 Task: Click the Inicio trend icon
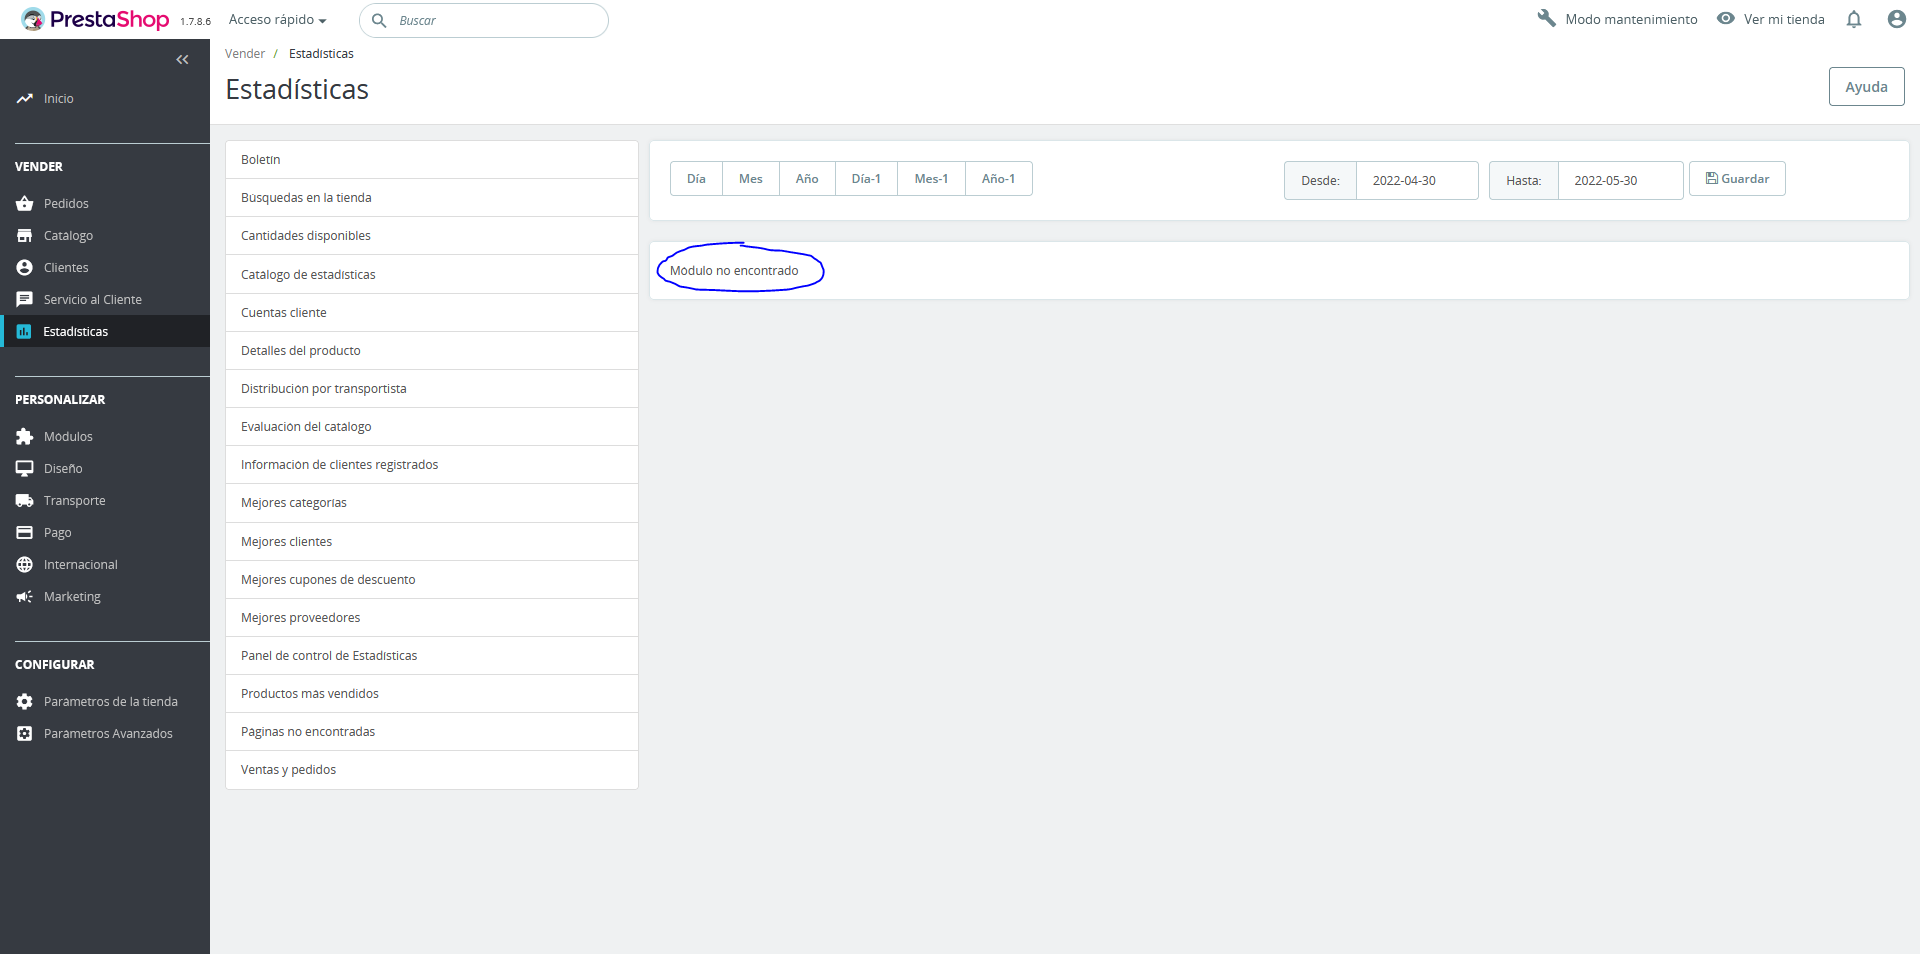click(x=25, y=99)
